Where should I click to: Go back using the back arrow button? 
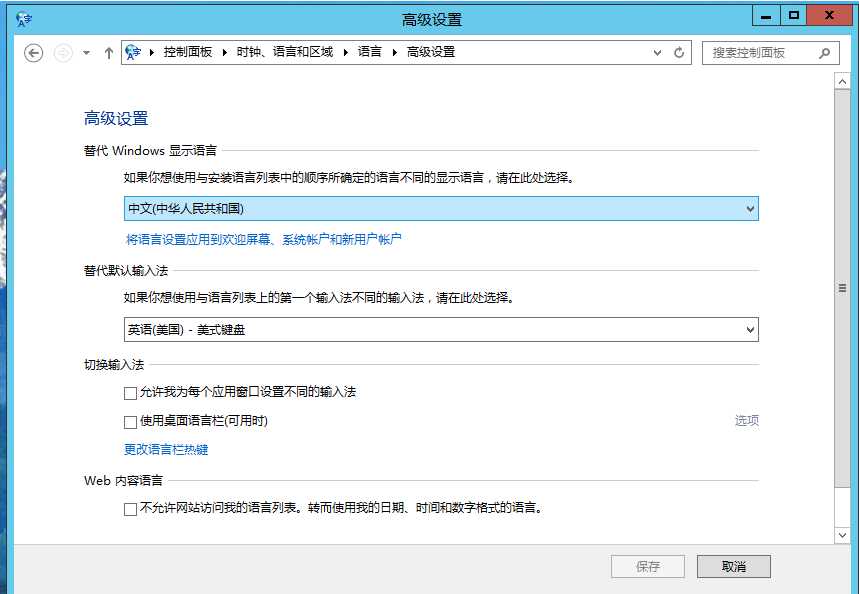33,53
